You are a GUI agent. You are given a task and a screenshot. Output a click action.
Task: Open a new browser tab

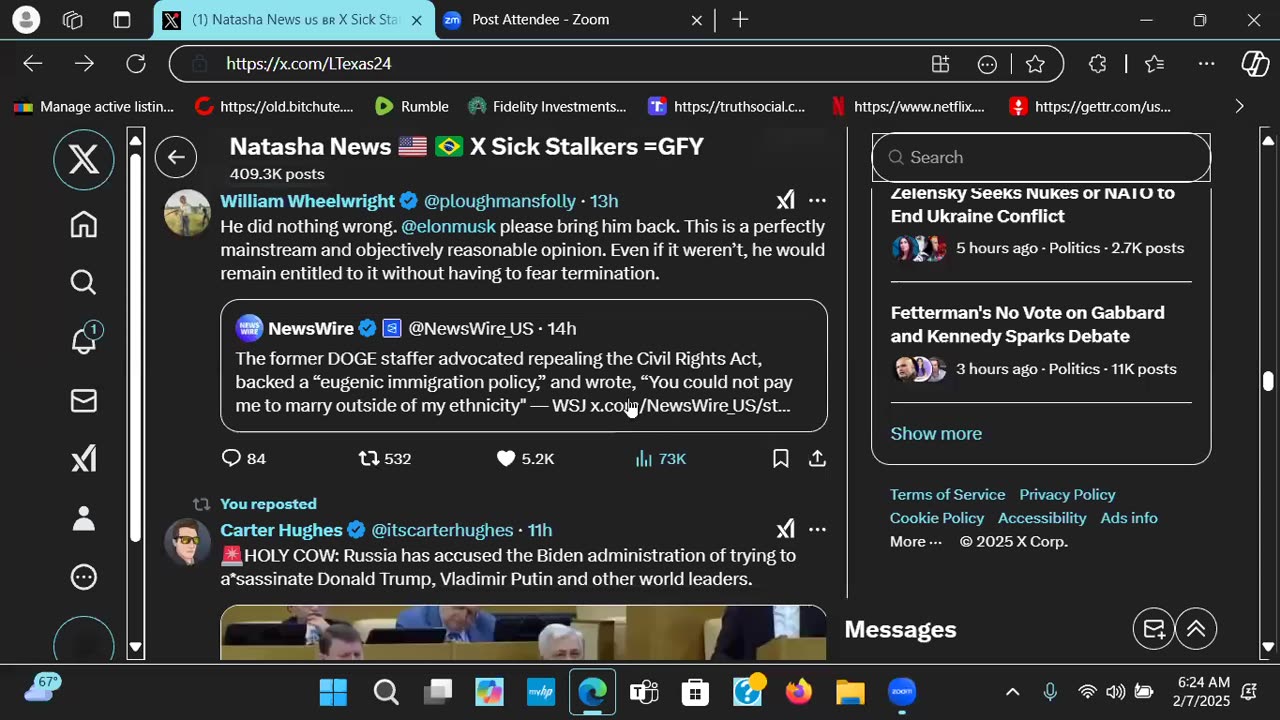tap(740, 20)
